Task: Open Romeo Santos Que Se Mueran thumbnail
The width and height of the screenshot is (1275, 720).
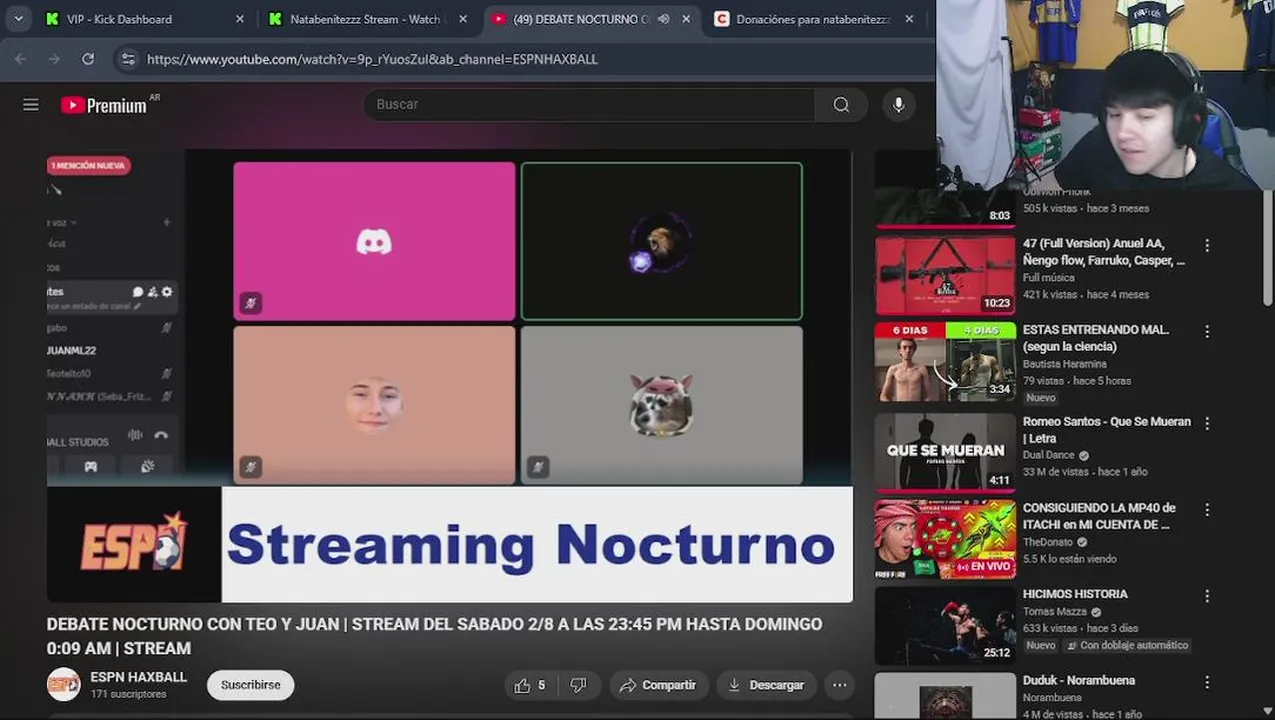Action: [x=945, y=452]
